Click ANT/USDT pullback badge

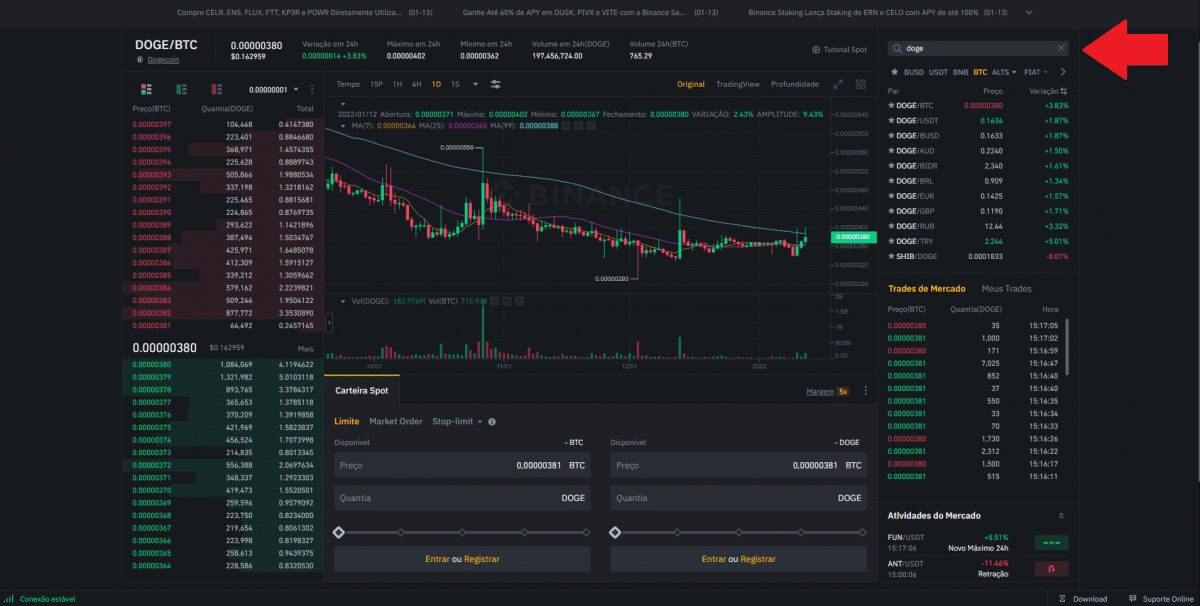(x=1051, y=569)
